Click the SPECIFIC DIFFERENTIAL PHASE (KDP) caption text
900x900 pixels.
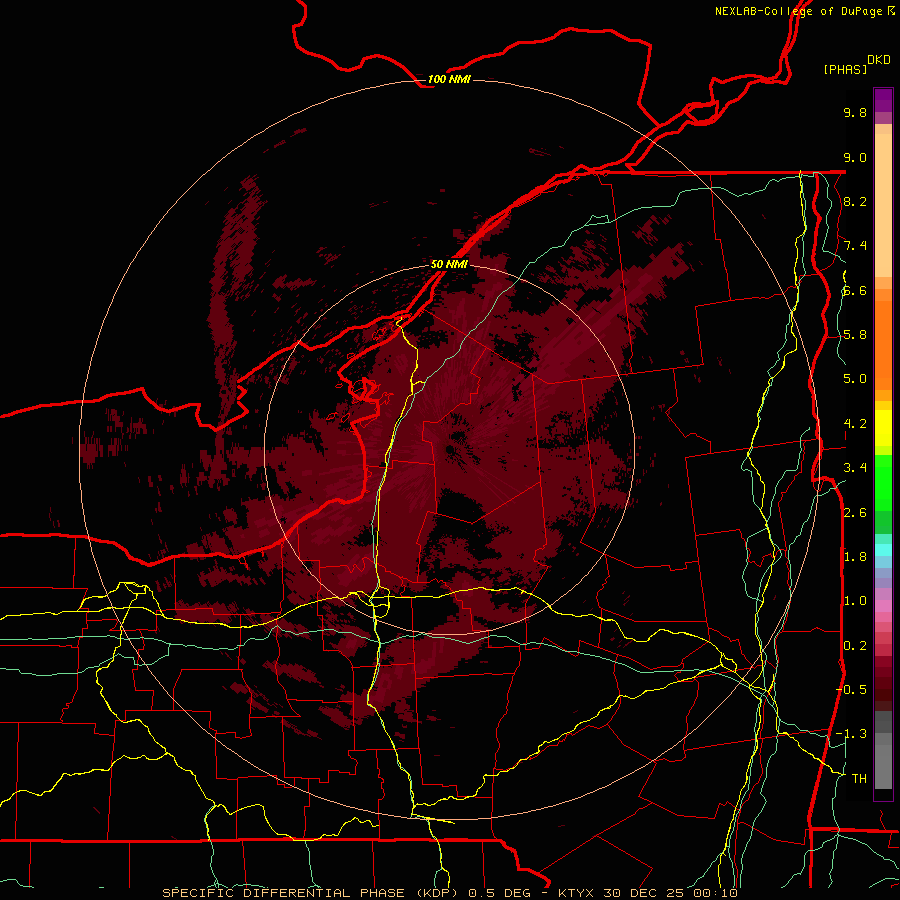pyautogui.click(x=312, y=893)
